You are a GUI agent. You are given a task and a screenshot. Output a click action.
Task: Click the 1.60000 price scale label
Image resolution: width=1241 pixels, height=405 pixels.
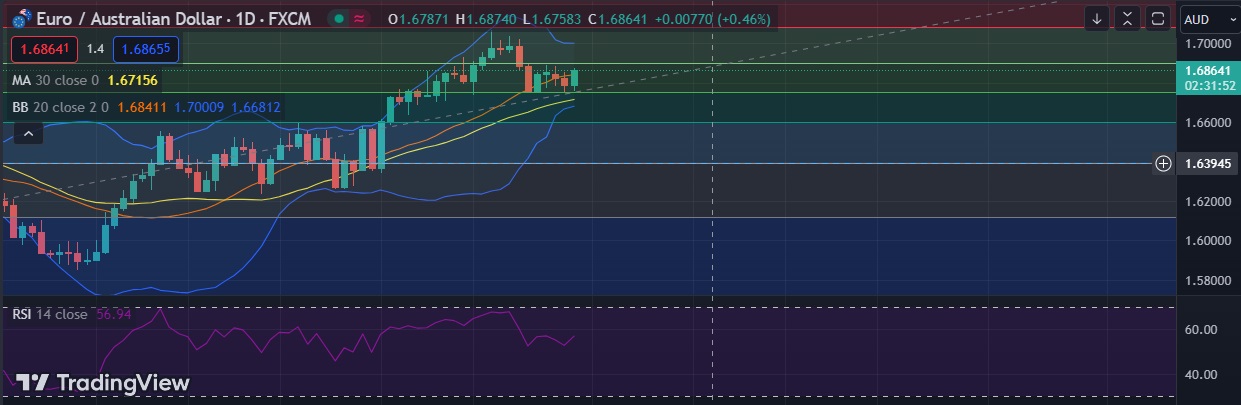click(x=1207, y=241)
